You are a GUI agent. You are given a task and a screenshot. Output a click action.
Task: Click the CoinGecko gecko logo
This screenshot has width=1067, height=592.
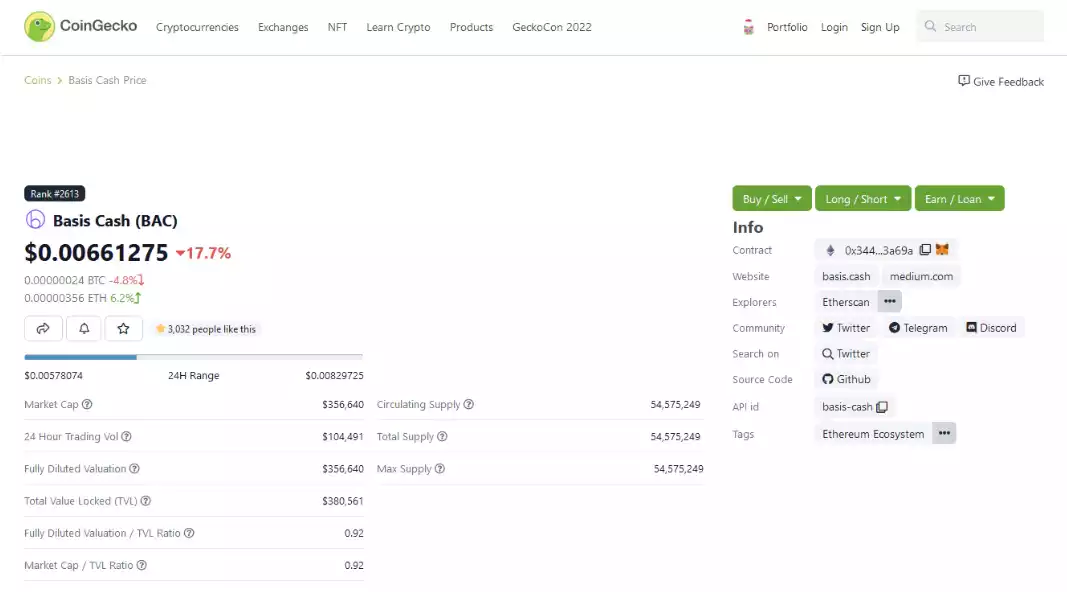tap(39, 27)
